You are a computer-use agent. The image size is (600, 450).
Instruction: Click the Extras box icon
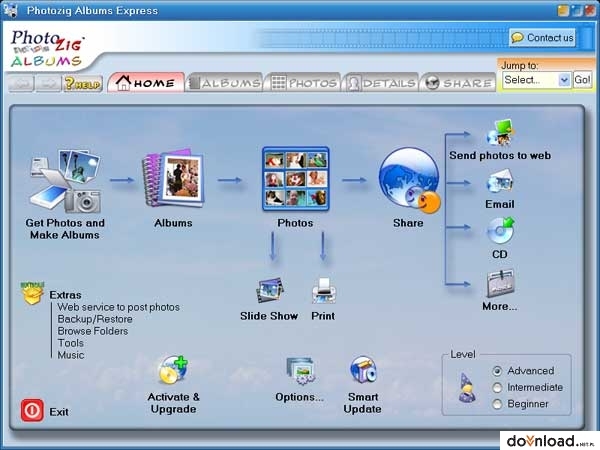33,293
